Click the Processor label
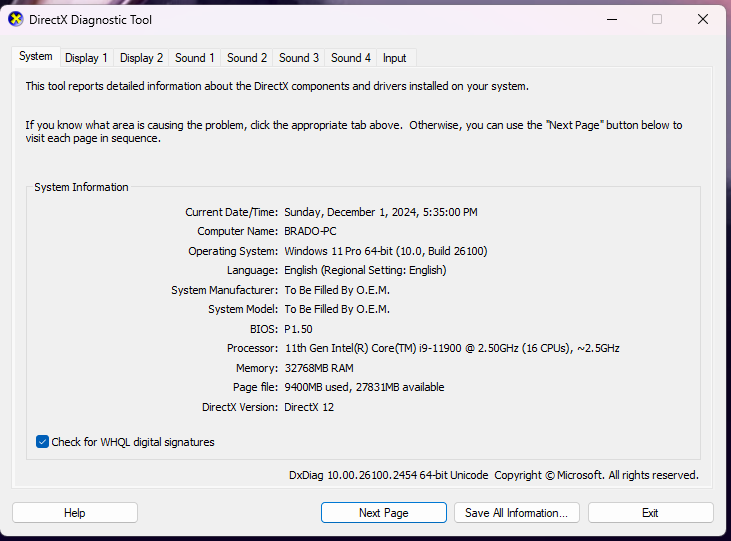The image size is (731, 541). pyautogui.click(x=253, y=348)
